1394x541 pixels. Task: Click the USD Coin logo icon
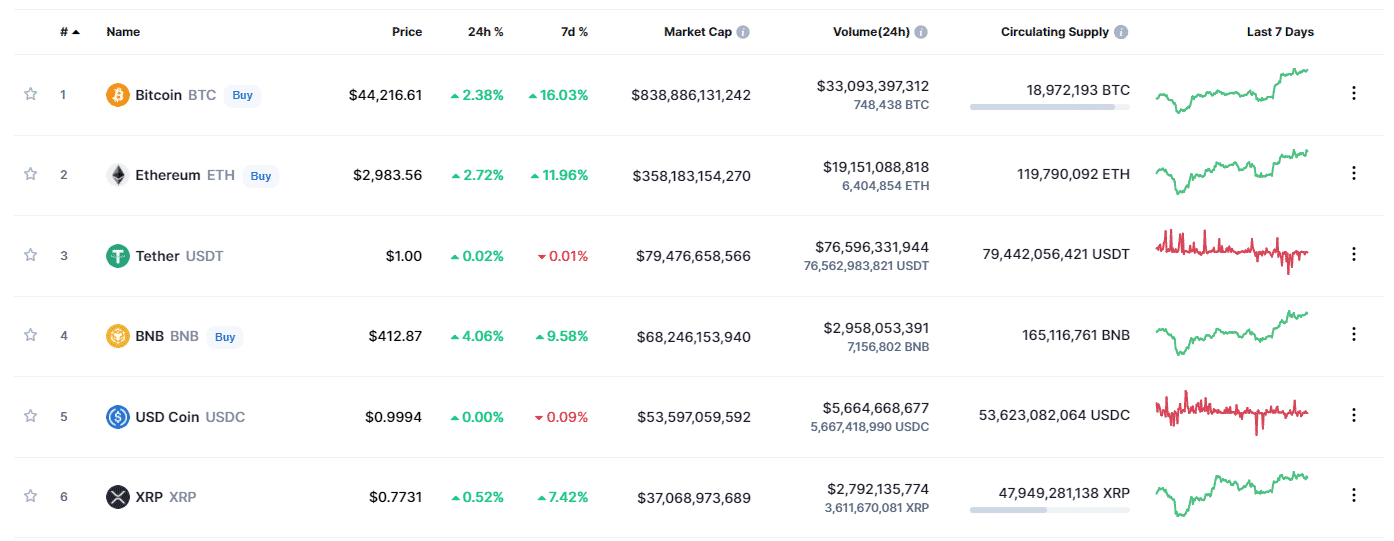(x=118, y=417)
